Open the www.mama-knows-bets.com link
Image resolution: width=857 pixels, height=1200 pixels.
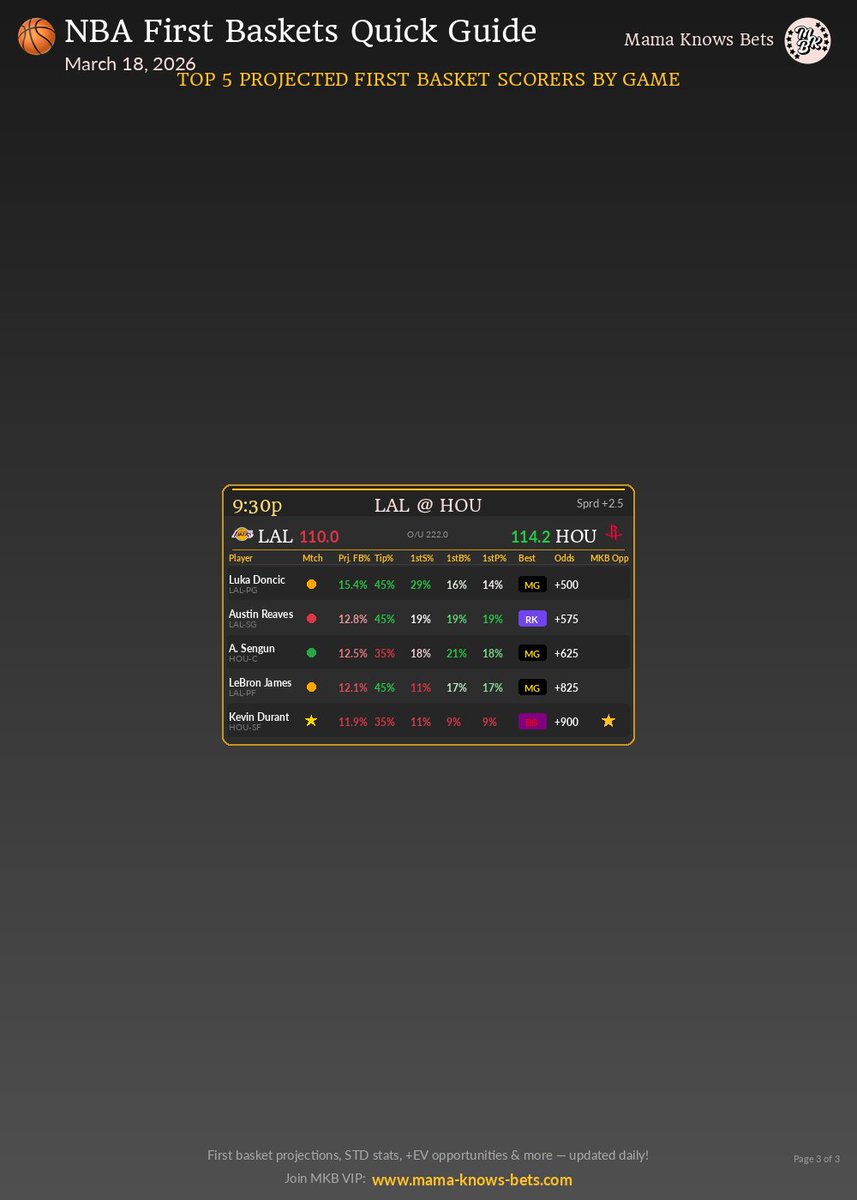(x=472, y=1180)
